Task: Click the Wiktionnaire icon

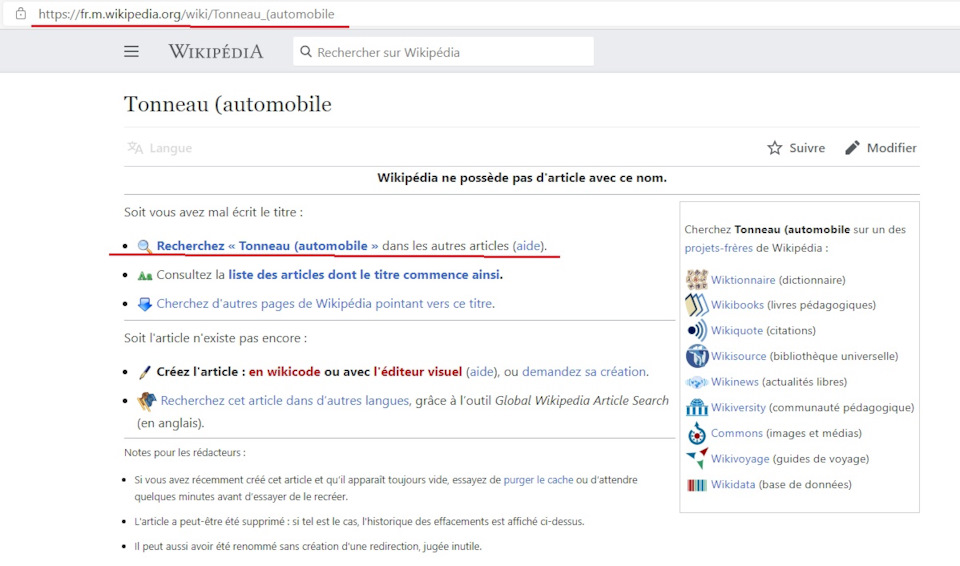Action: (x=696, y=279)
